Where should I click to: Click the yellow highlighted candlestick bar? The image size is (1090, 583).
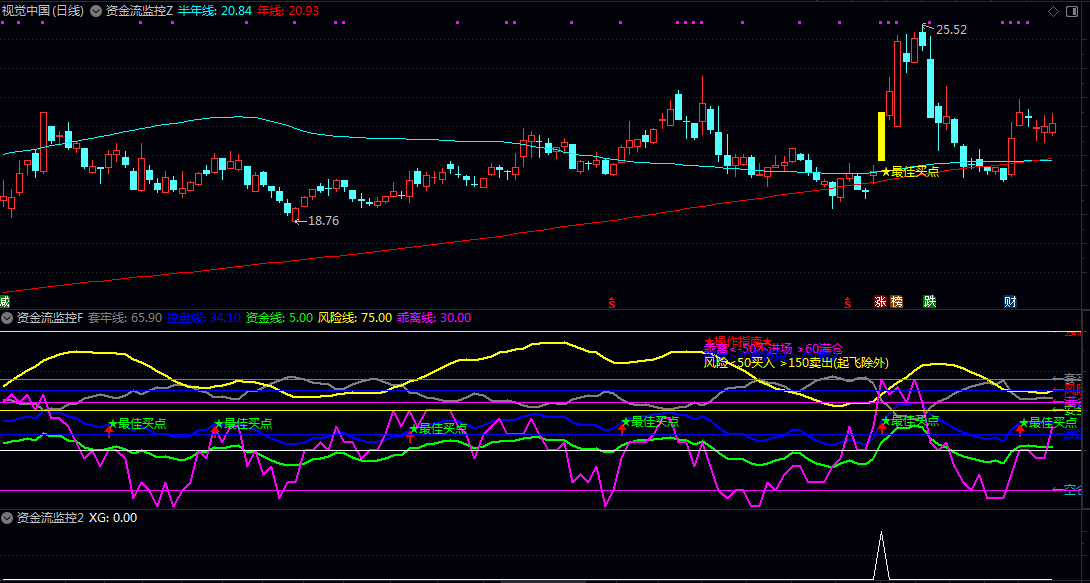tap(881, 136)
